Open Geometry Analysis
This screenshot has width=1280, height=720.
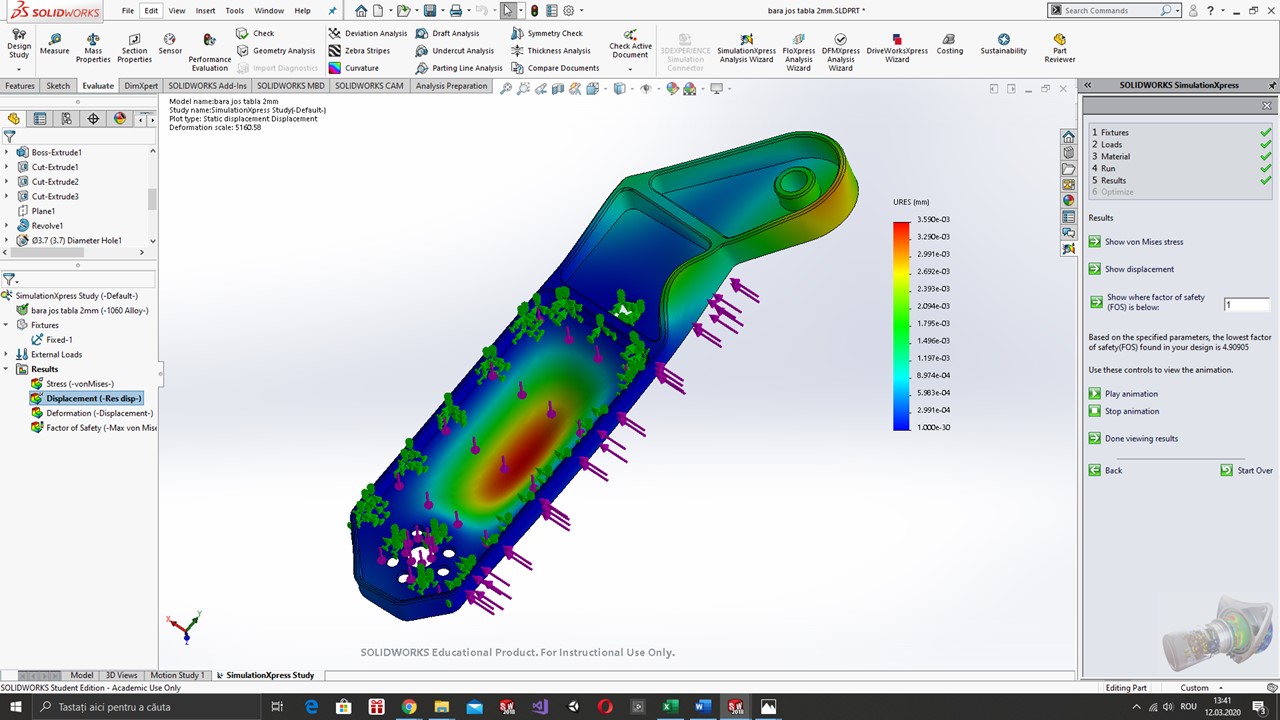[x=276, y=50]
